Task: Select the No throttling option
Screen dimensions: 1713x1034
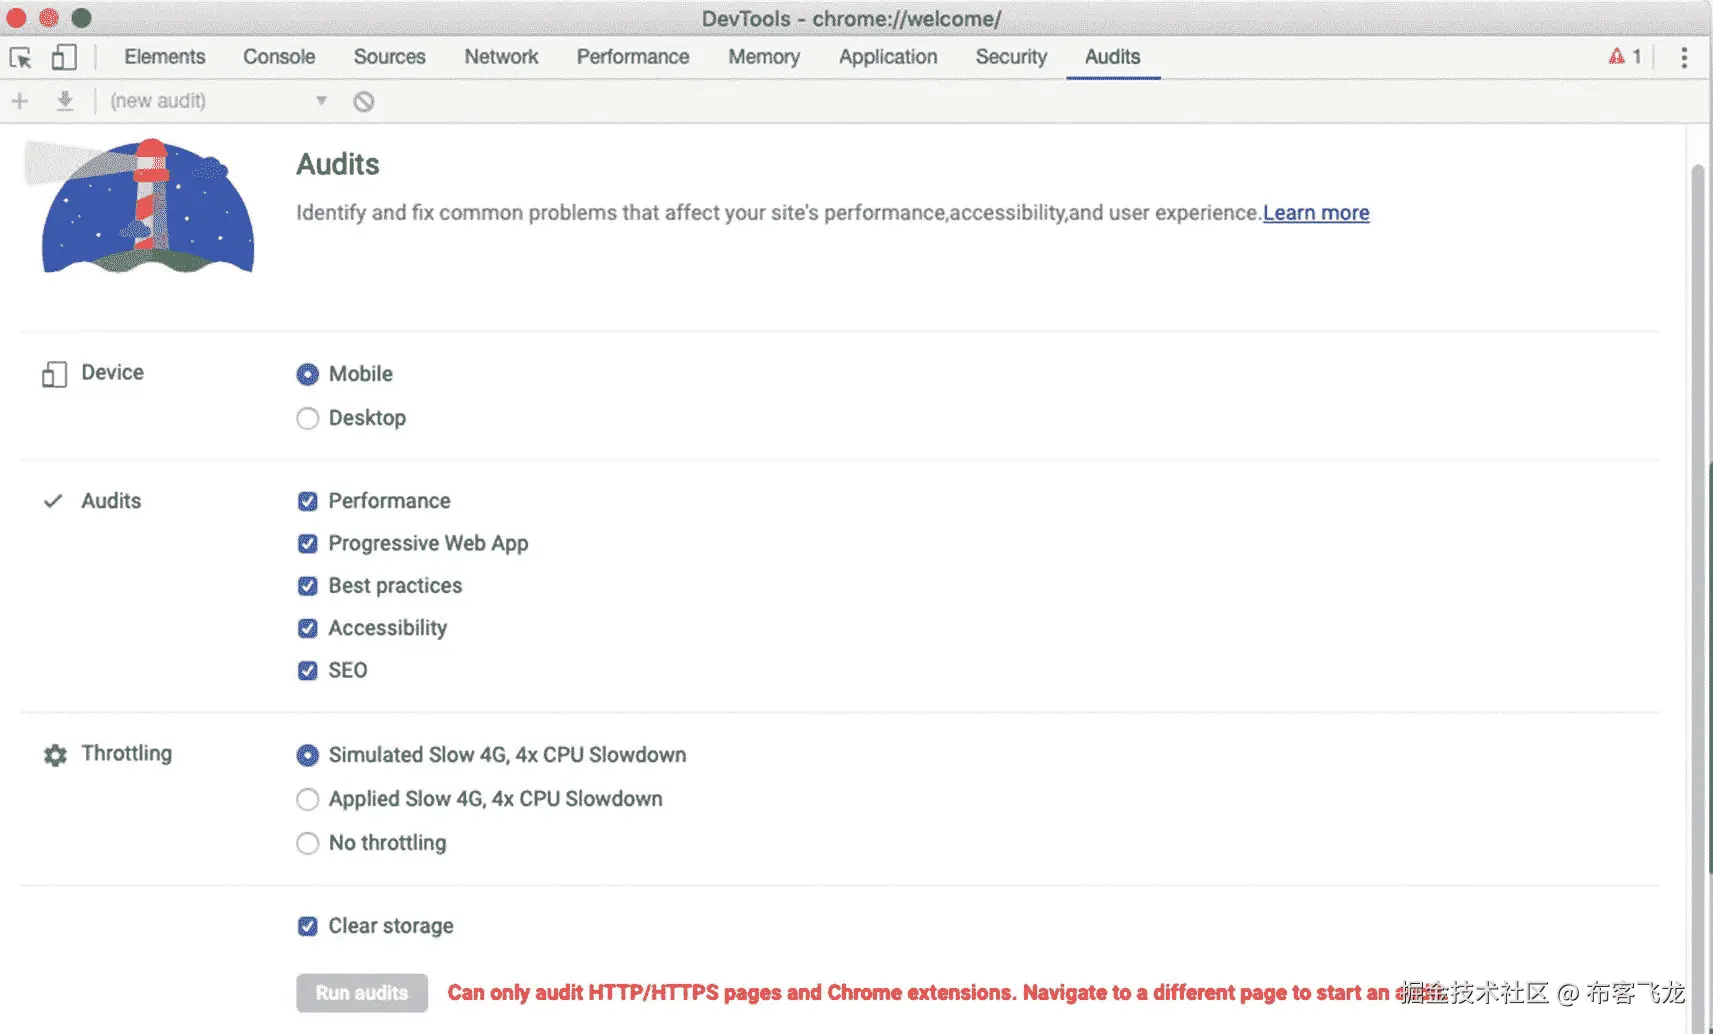Action: [x=308, y=843]
